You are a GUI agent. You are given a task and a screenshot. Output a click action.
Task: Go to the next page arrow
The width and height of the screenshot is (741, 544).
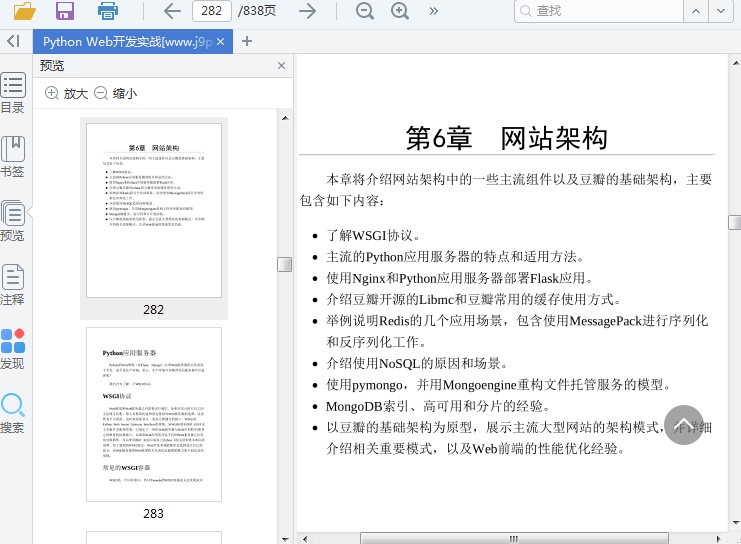pos(309,11)
